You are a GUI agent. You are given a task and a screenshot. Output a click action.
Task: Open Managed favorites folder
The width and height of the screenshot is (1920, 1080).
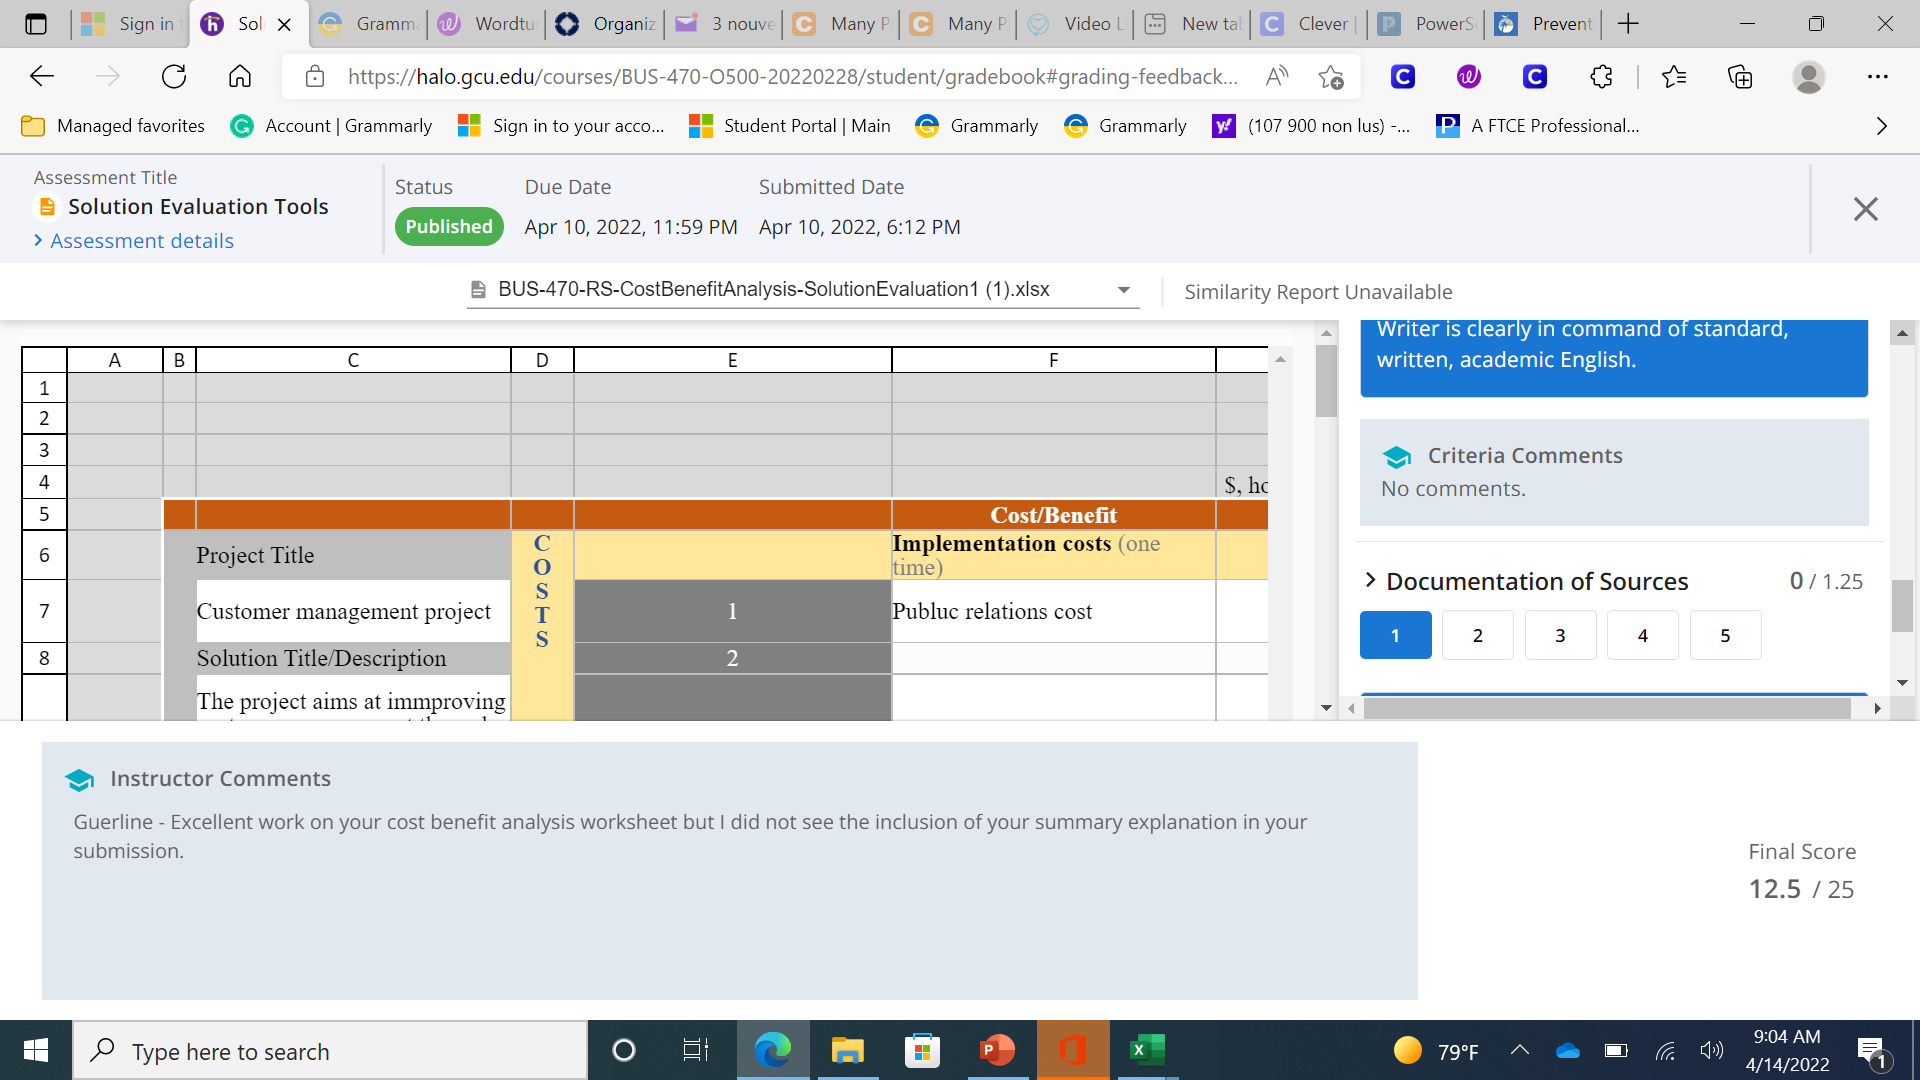point(113,126)
